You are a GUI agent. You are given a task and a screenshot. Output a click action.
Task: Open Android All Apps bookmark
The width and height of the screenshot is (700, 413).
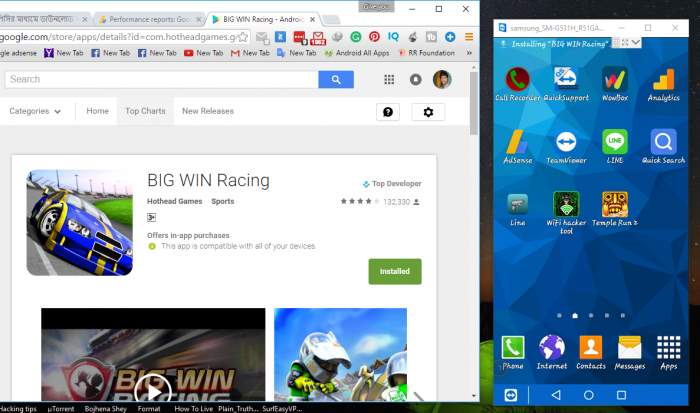pos(357,53)
